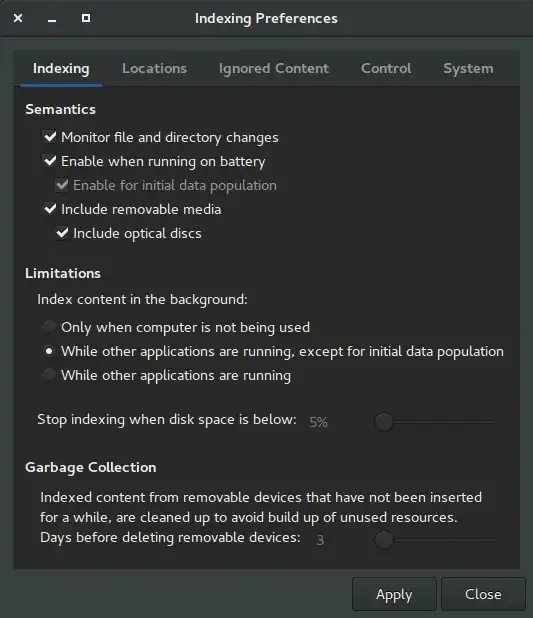Open the Locations tab
The height and width of the screenshot is (618, 533).
(154, 69)
